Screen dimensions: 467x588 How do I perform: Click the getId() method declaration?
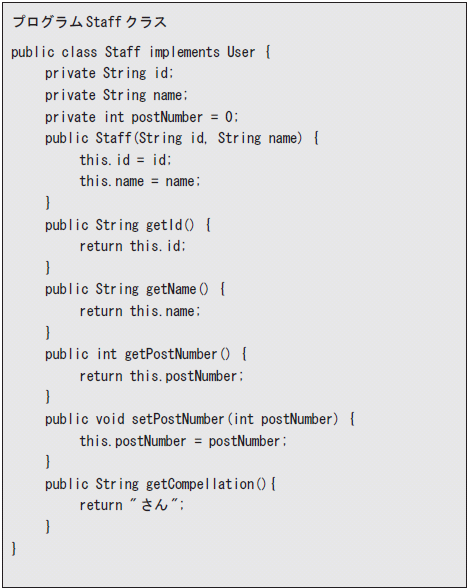(128, 225)
